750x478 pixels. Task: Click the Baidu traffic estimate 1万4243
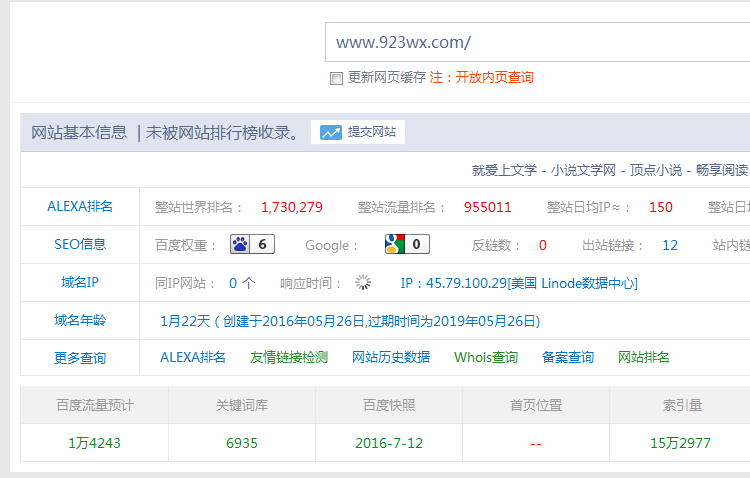(x=94, y=442)
